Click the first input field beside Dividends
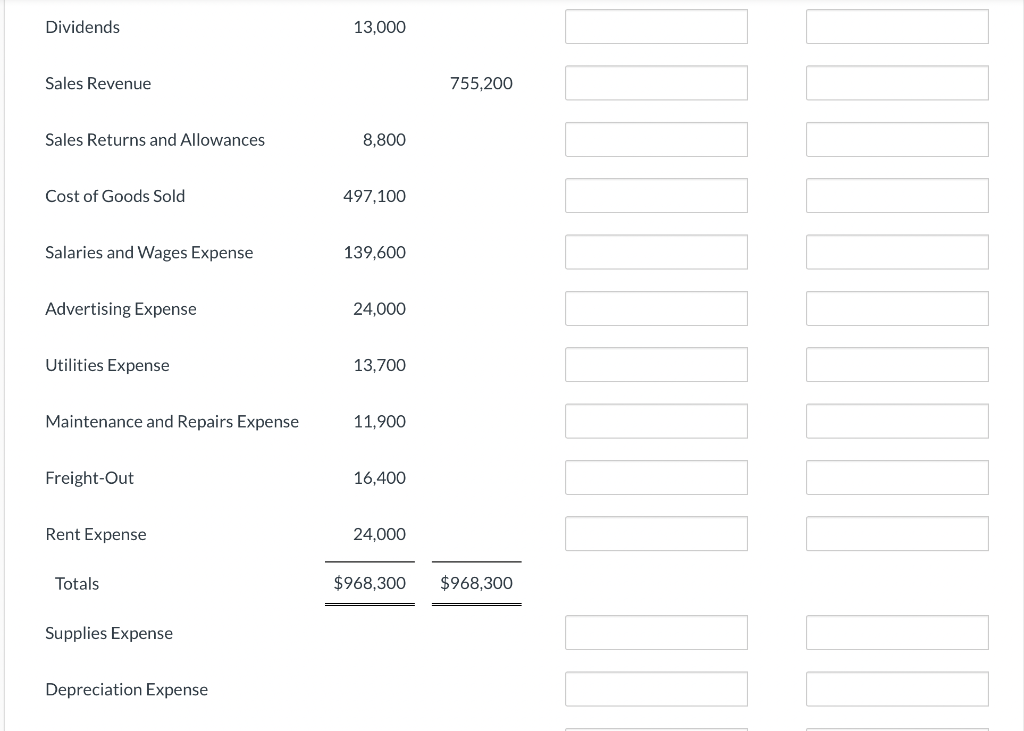The height and width of the screenshot is (731, 1024). [x=656, y=26]
